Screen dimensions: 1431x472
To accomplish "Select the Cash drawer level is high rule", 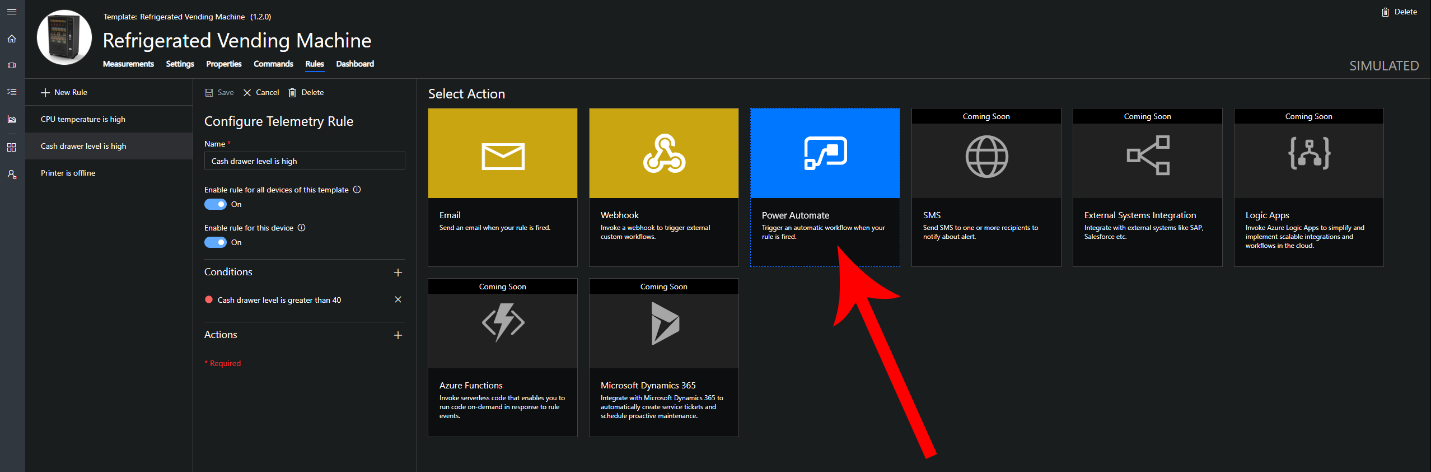I will 108,146.
